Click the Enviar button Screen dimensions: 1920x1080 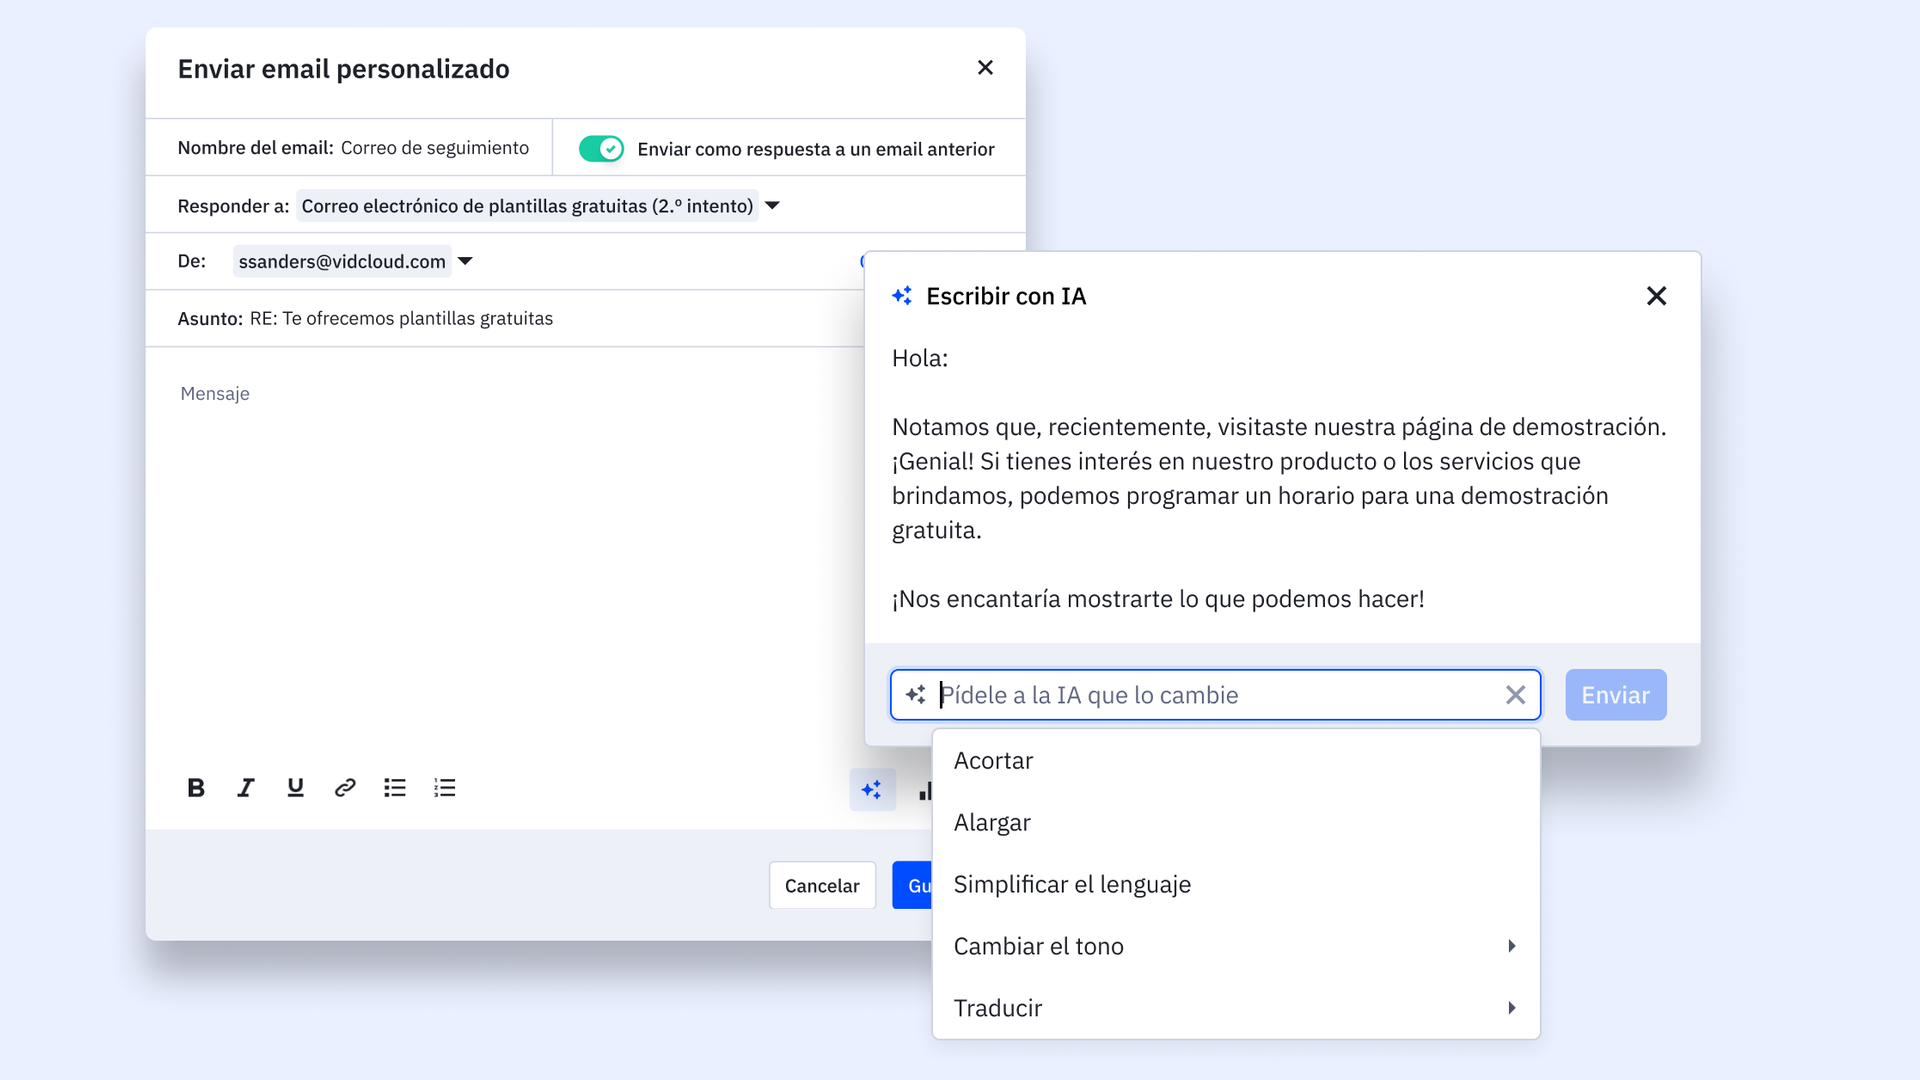click(x=1615, y=695)
